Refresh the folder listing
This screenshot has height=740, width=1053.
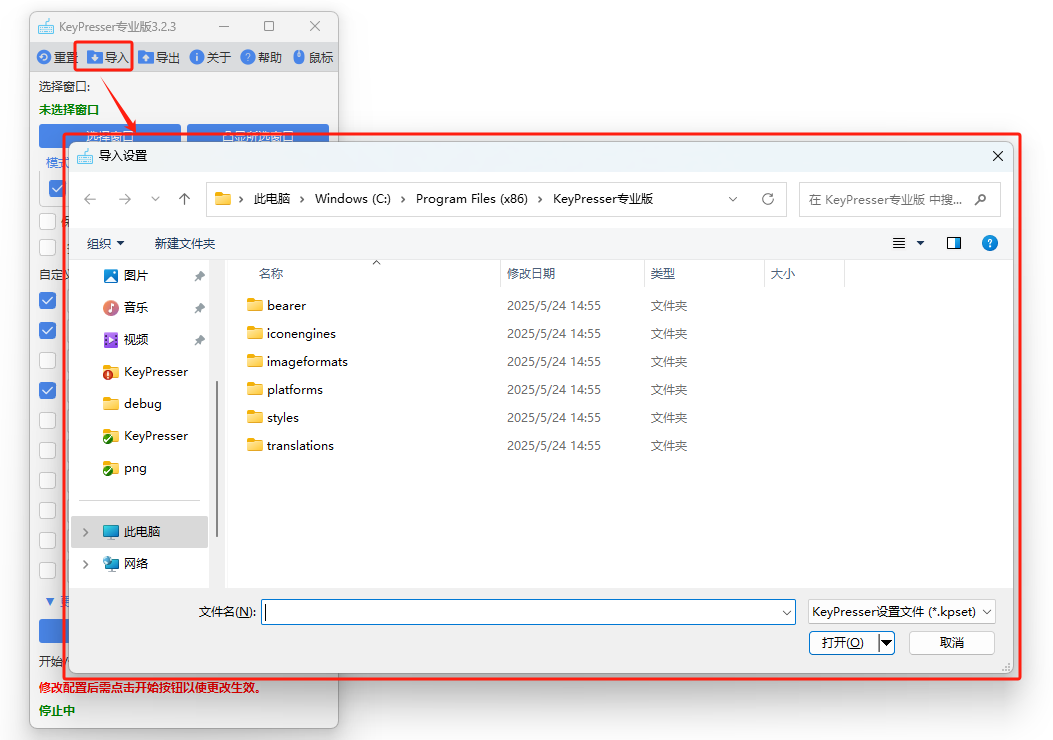click(768, 199)
